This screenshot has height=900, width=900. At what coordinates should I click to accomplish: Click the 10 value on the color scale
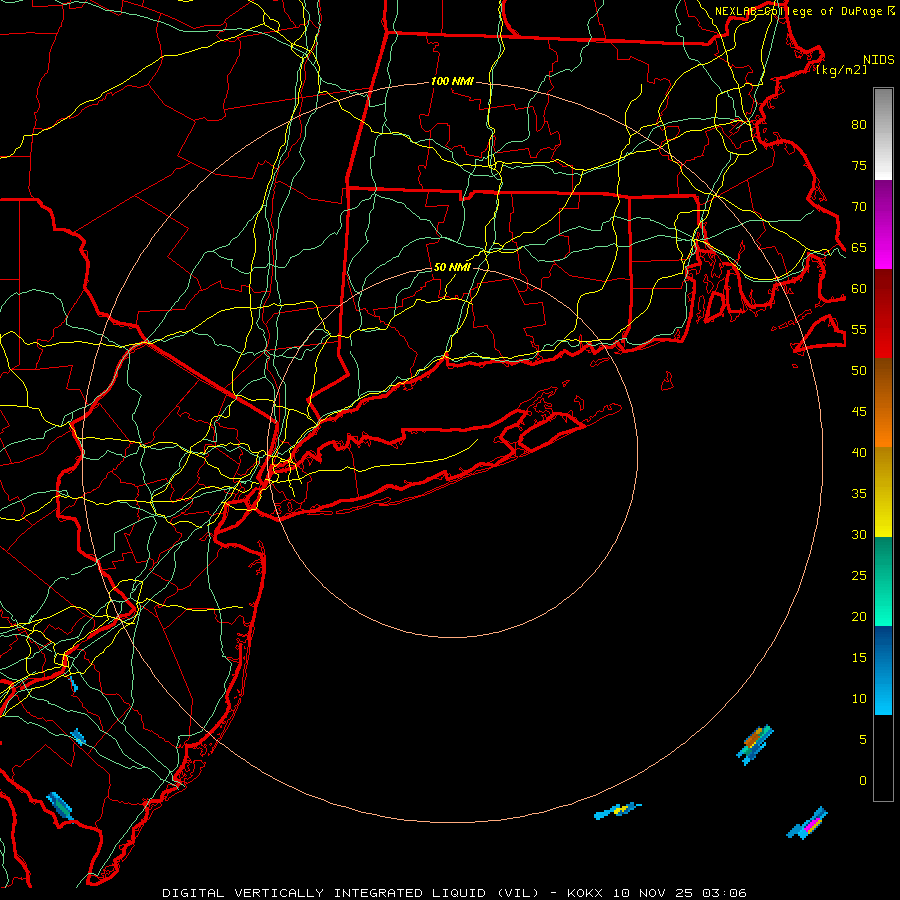coord(859,699)
